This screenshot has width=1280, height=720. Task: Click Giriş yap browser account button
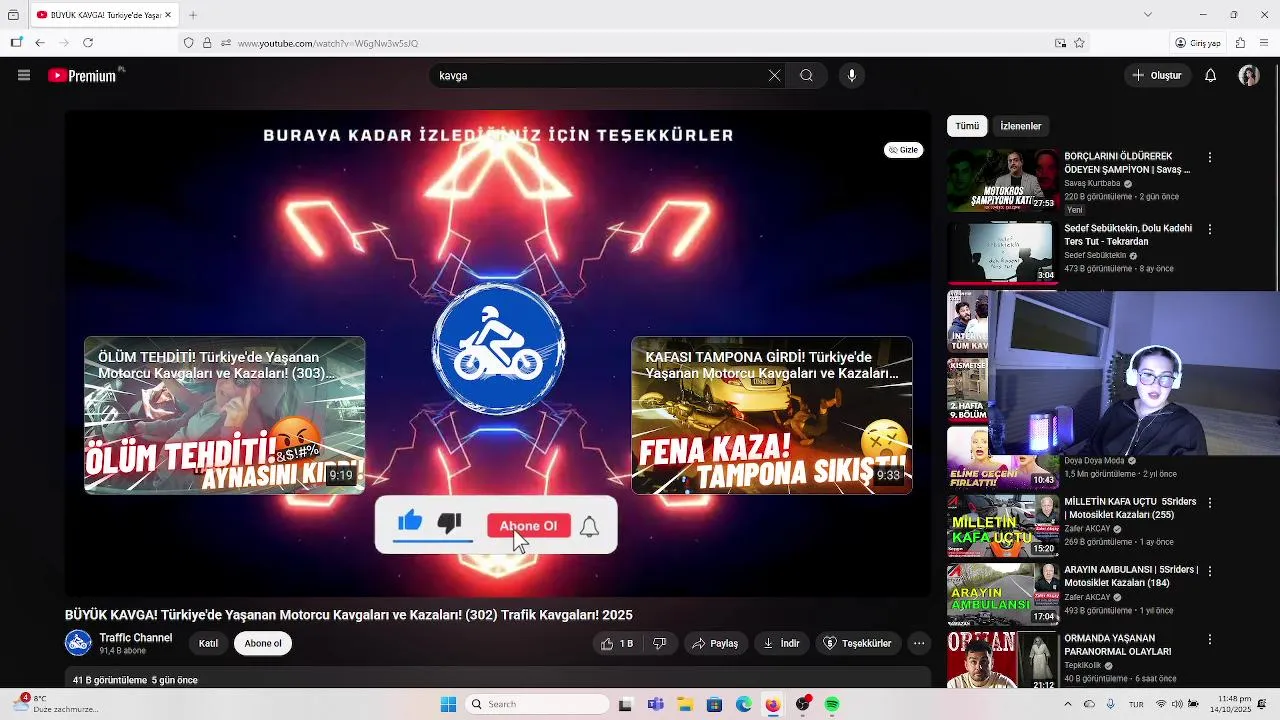(1198, 43)
